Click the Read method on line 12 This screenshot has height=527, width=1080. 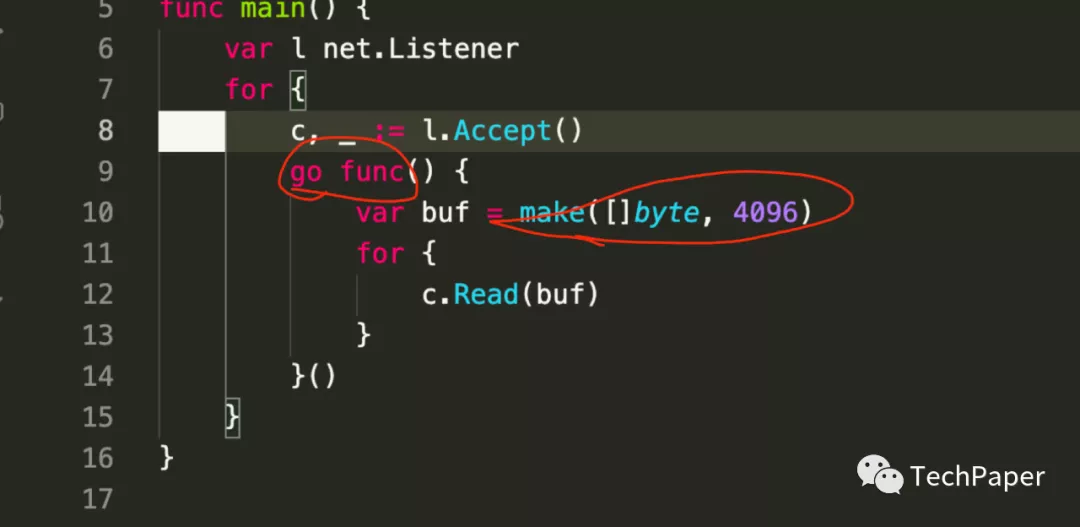click(x=486, y=295)
